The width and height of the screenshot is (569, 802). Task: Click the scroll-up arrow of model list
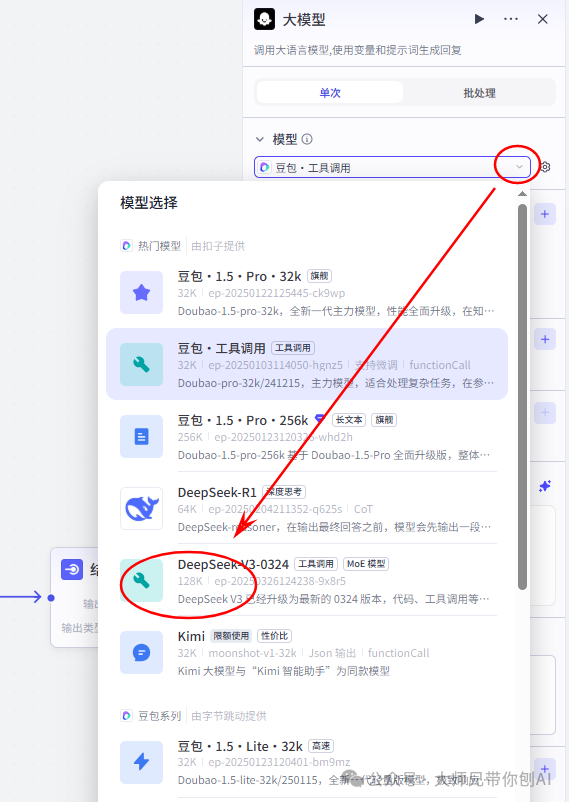(522, 194)
